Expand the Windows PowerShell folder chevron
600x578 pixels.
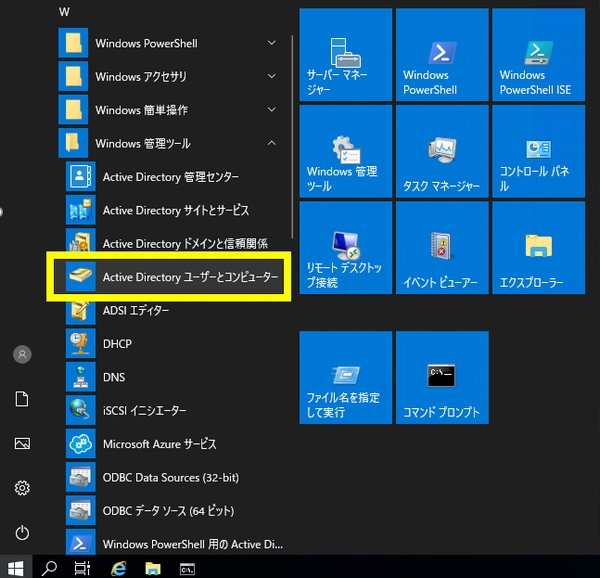[x=272, y=43]
